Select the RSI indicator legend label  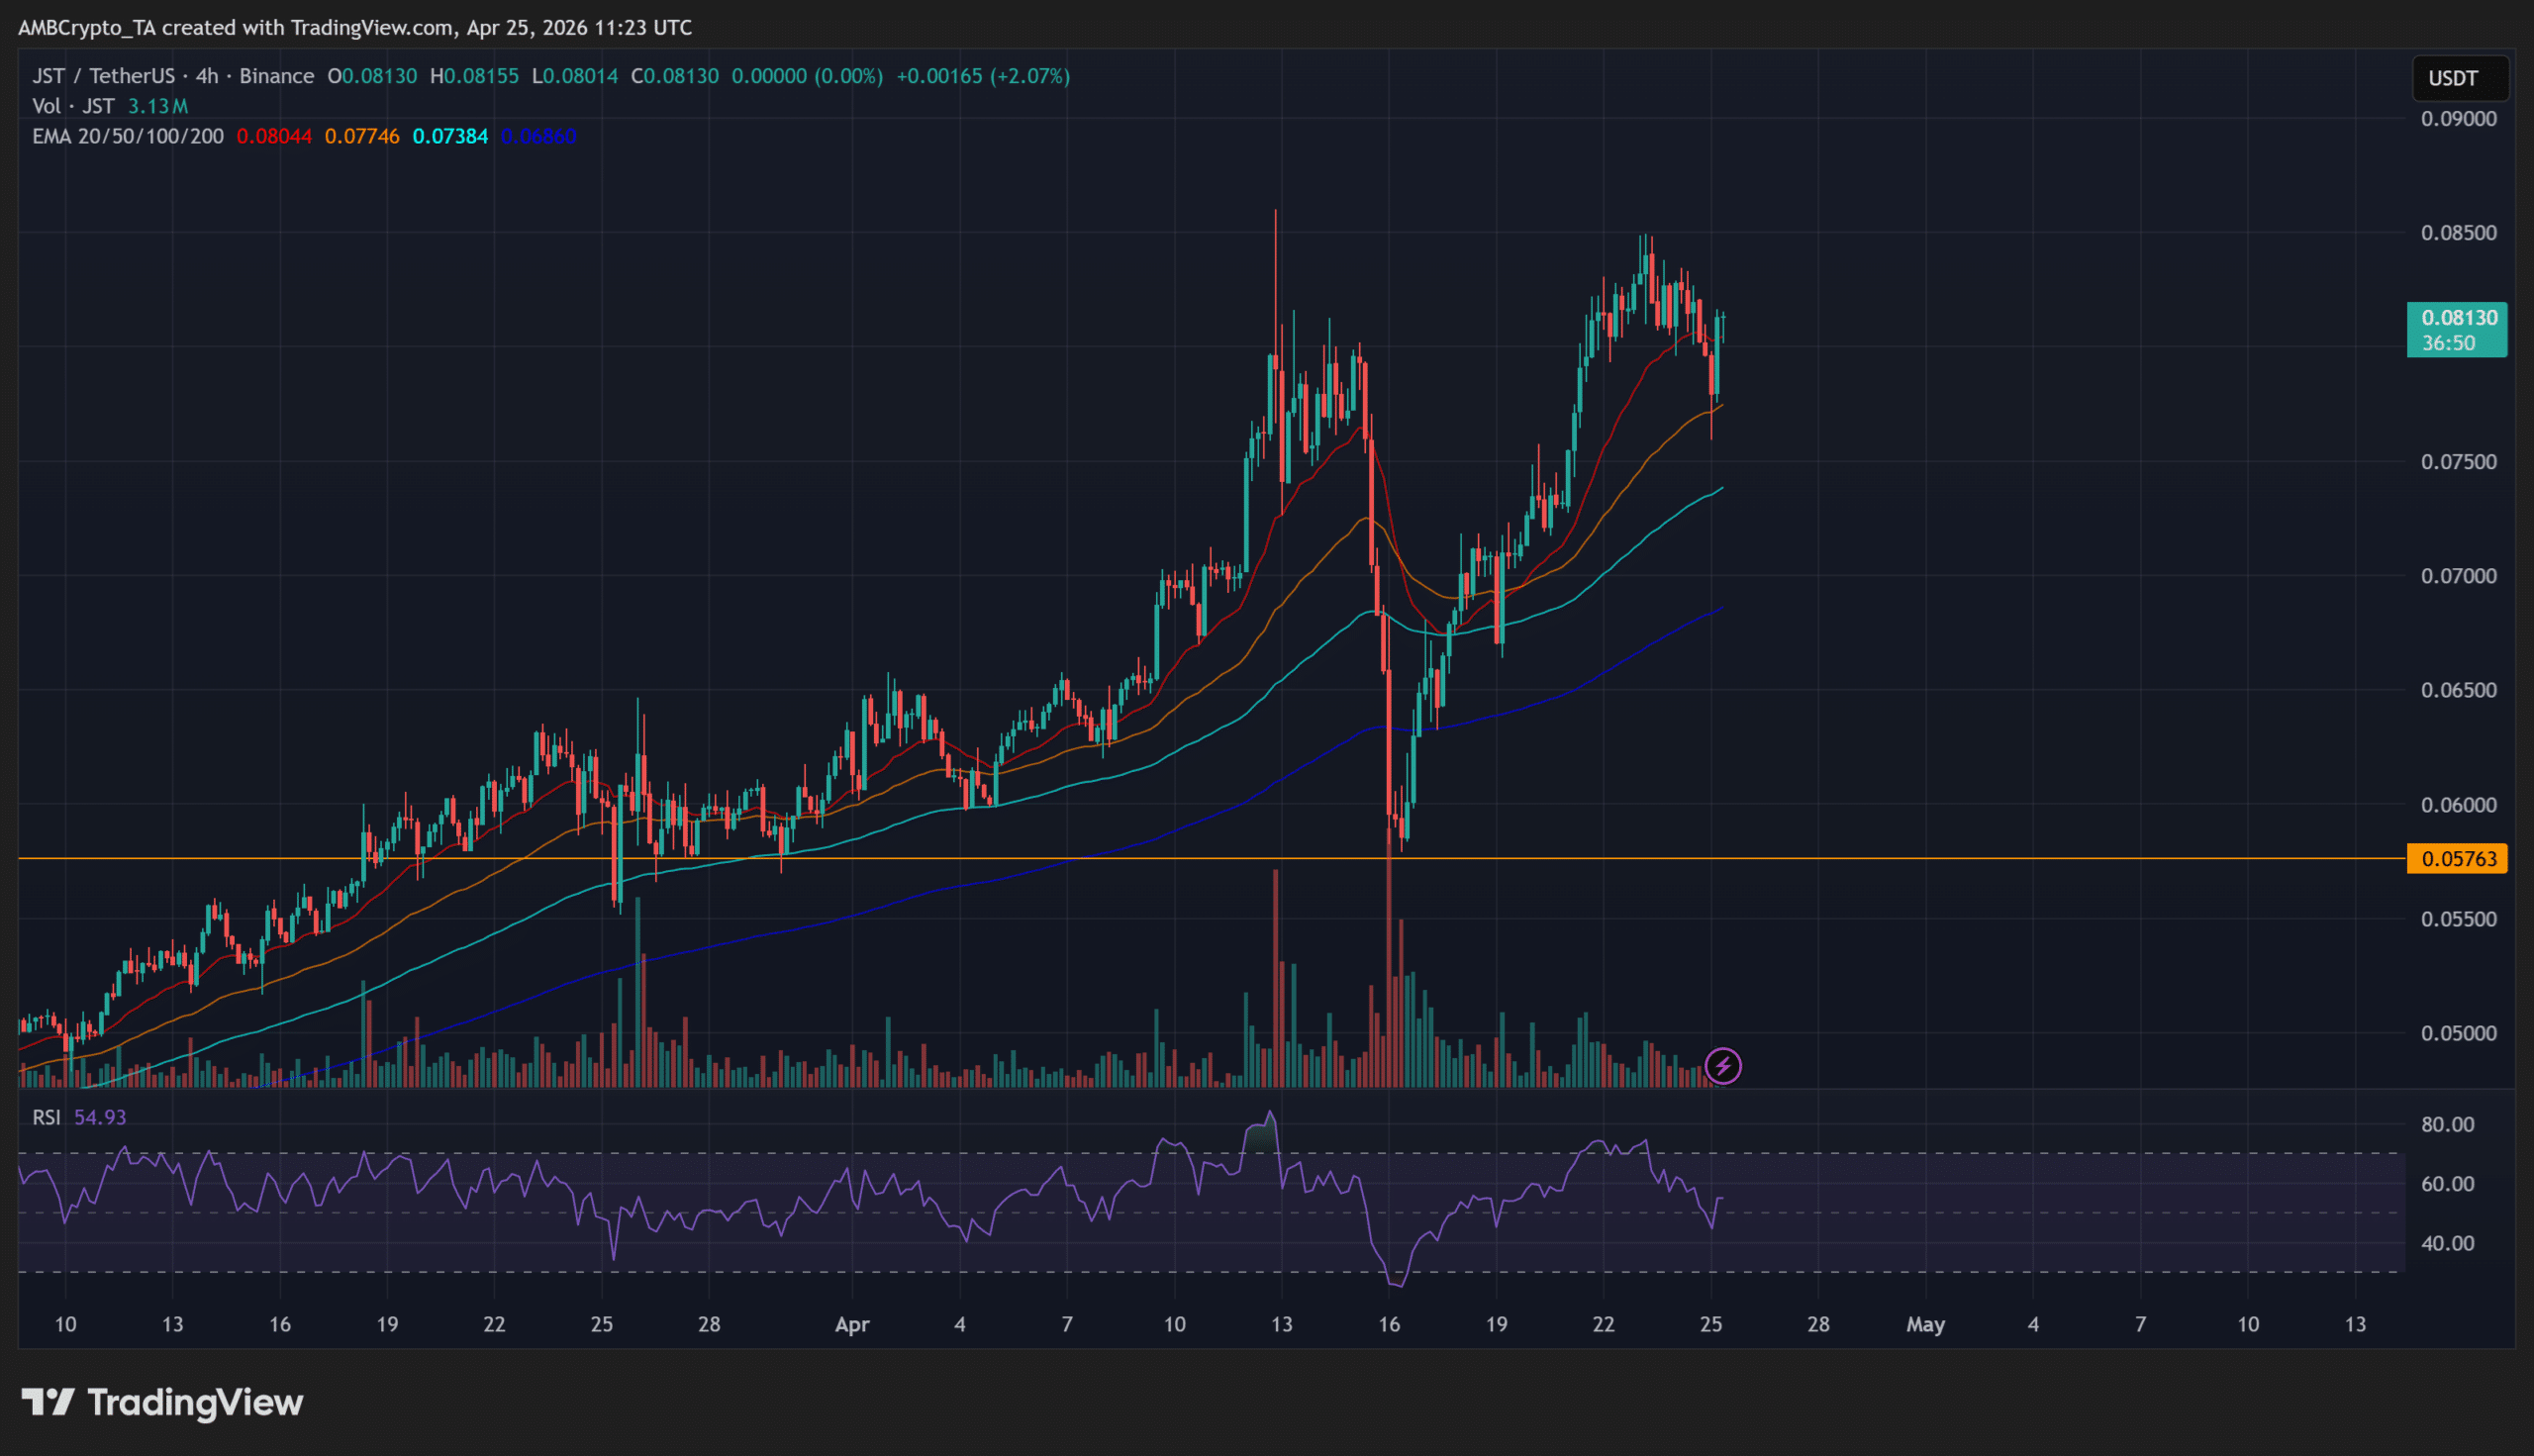pyautogui.click(x=46, y=1117)
